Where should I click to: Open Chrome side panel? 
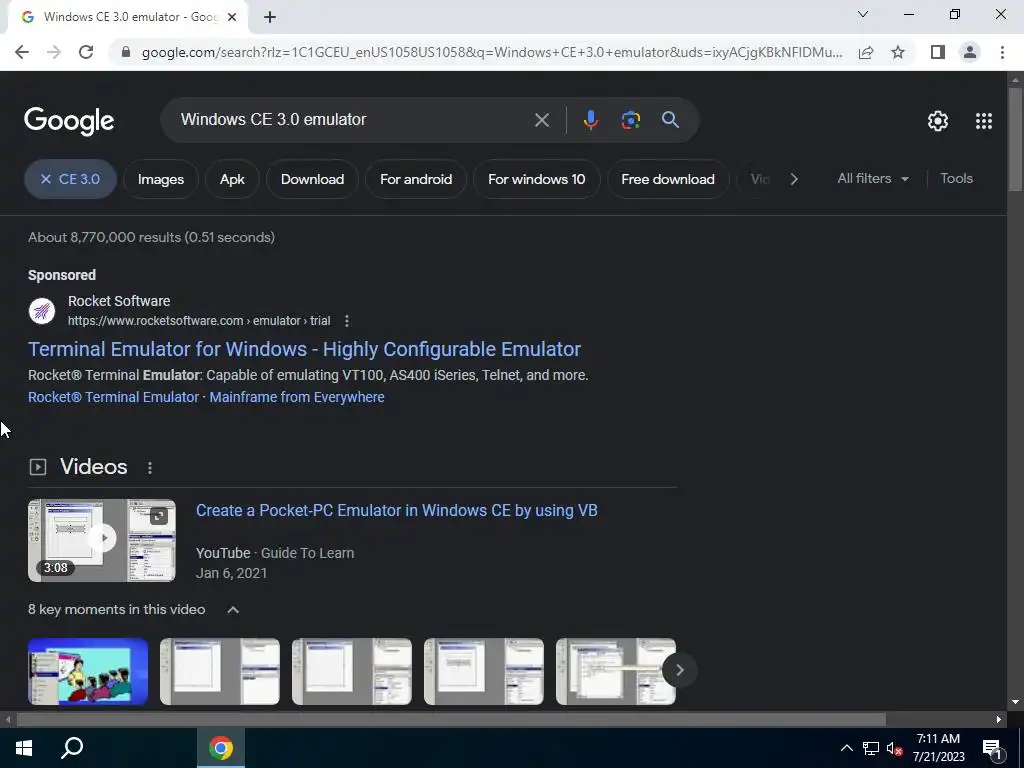pos(938,52)
